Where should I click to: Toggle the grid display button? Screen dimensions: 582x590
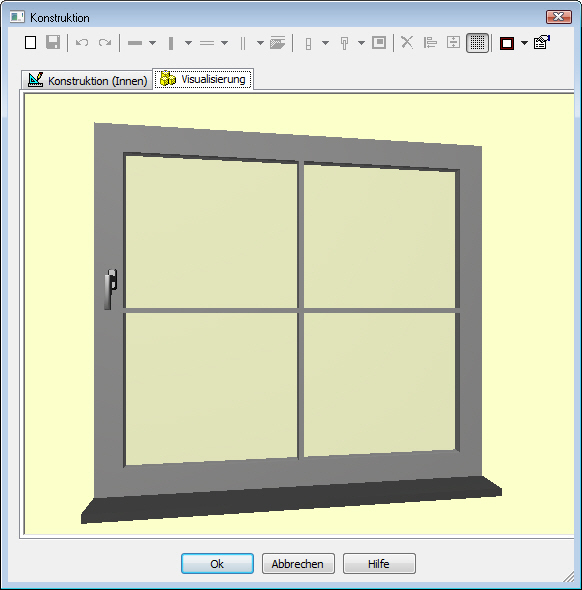[477, 43]
